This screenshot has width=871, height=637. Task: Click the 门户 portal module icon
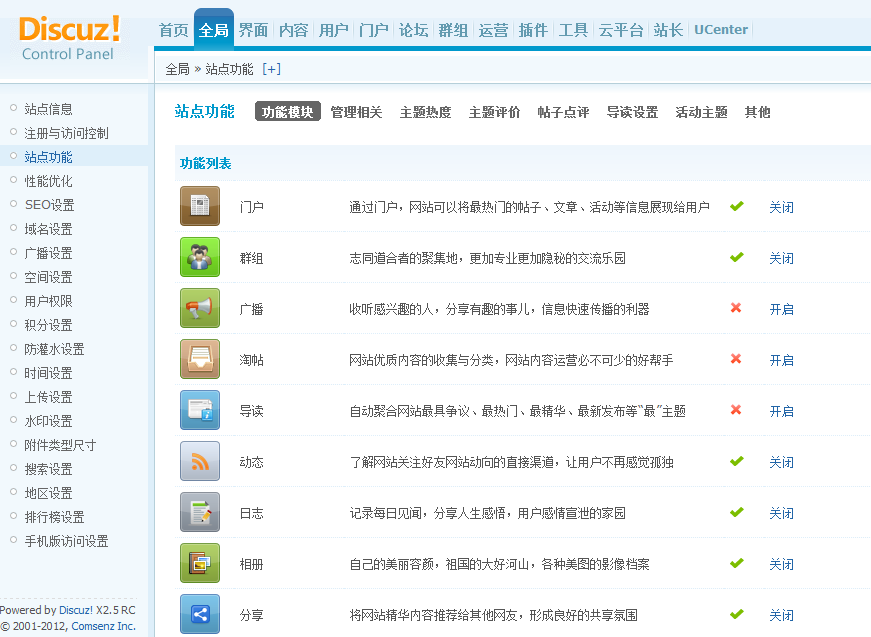[x=200, y=206]
